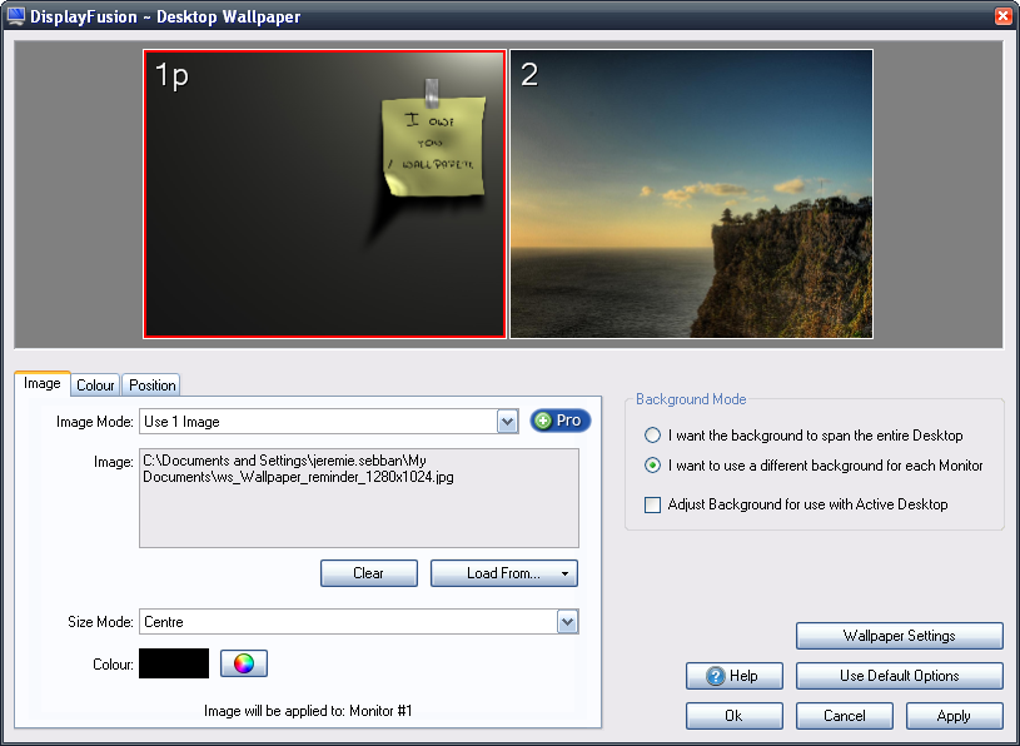The width and height of the screenshot is (1020, 746).
Task: Apply the wallpaper settings
Action: 954,716
